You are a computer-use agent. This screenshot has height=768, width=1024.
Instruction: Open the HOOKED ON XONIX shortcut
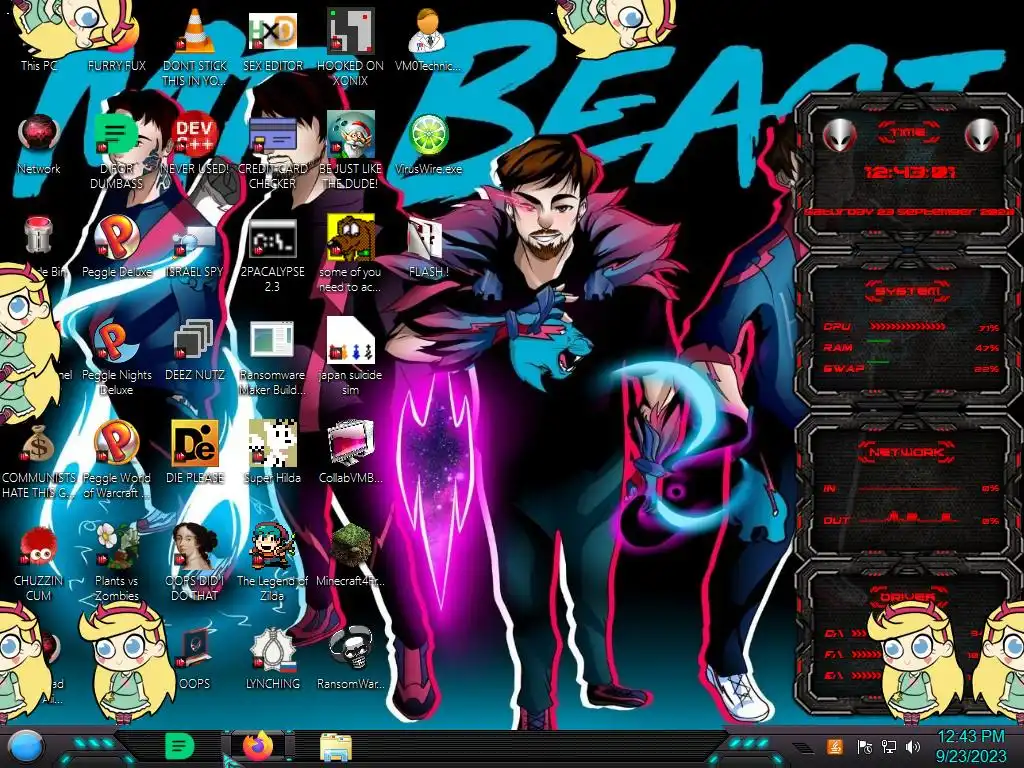click(x=350, y=47)
